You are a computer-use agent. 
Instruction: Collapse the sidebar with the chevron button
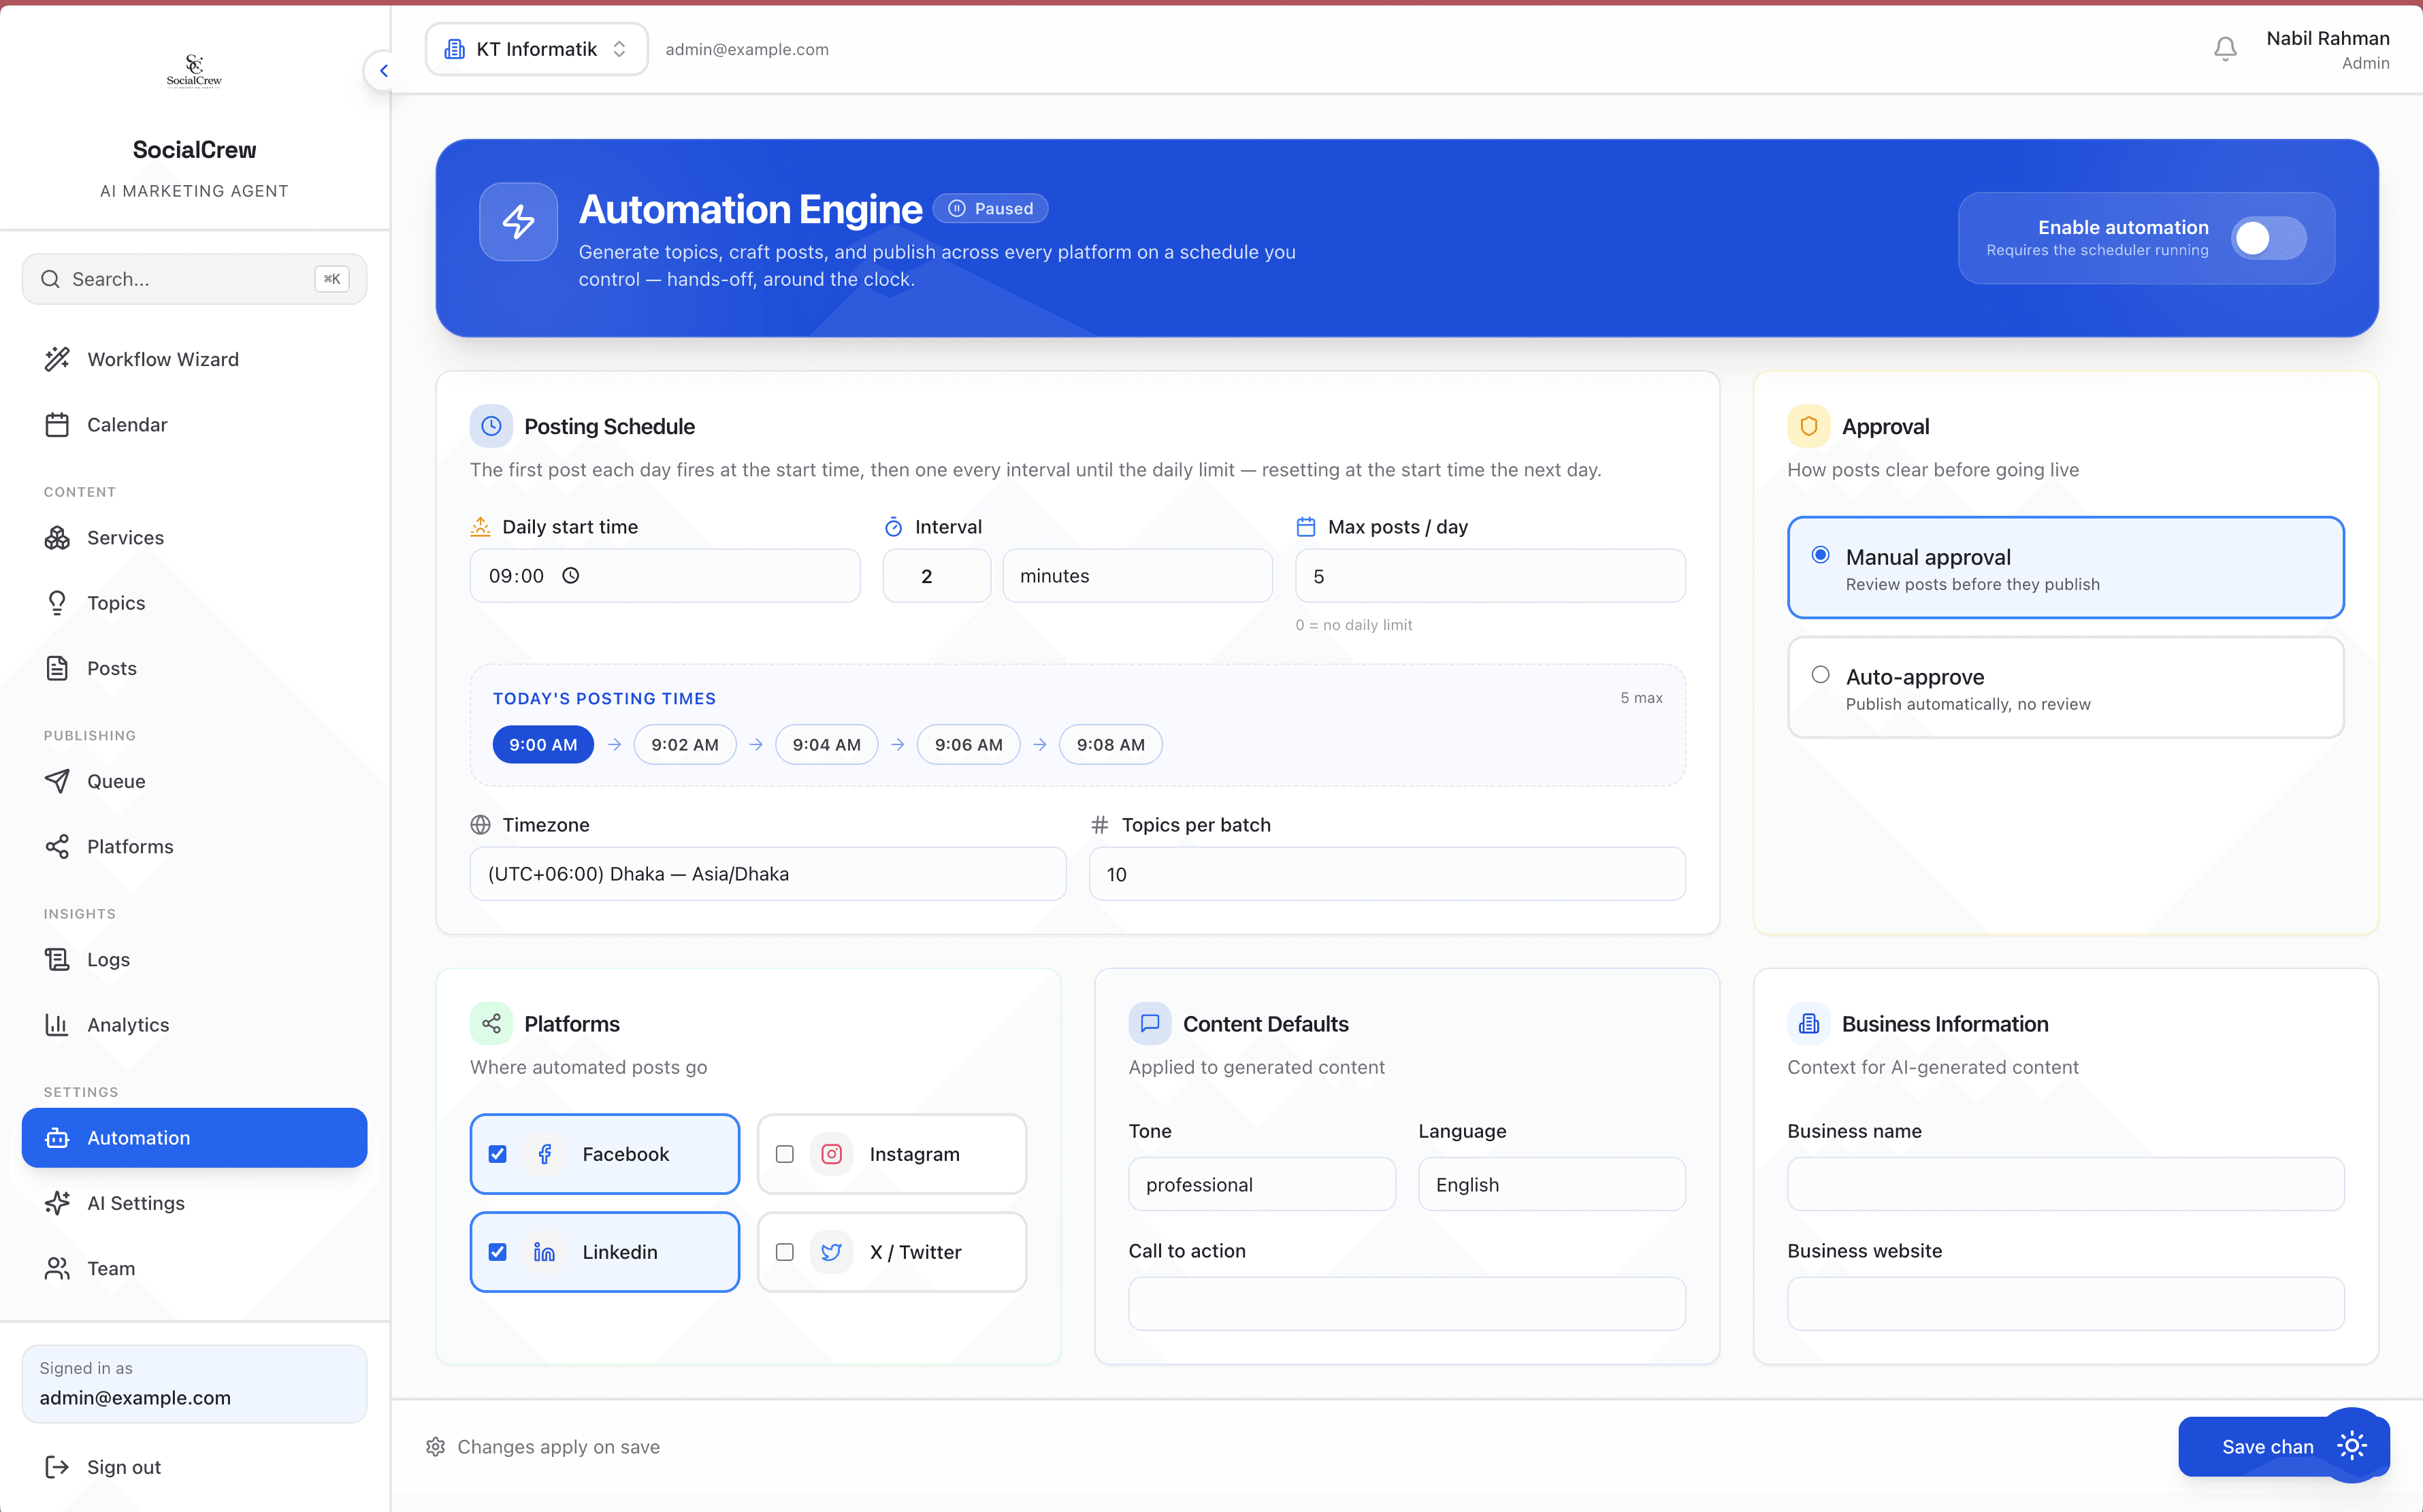(383, 71)
